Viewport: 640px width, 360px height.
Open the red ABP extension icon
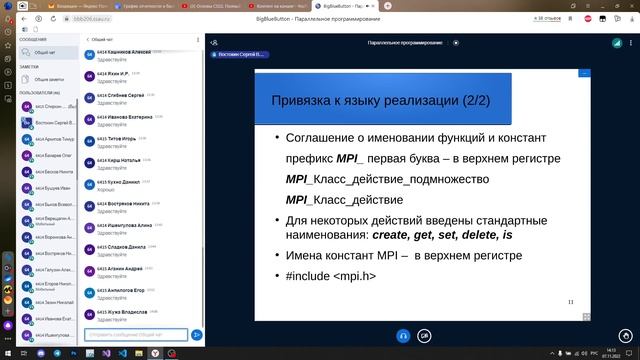point(588,19)
